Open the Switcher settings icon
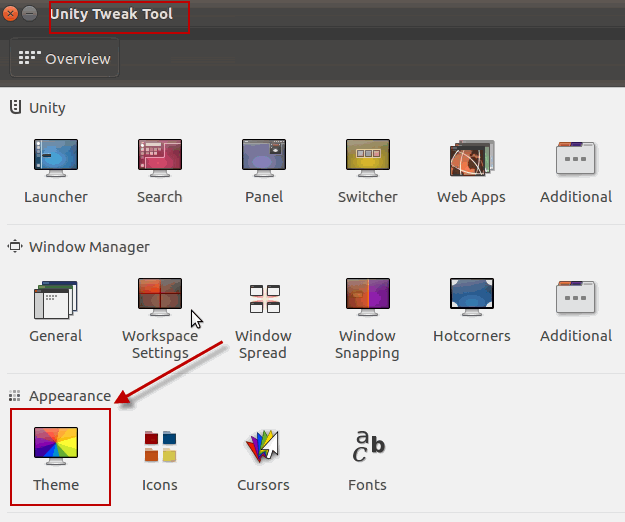This screenshot has width=625, height=522. coord(368,158)
